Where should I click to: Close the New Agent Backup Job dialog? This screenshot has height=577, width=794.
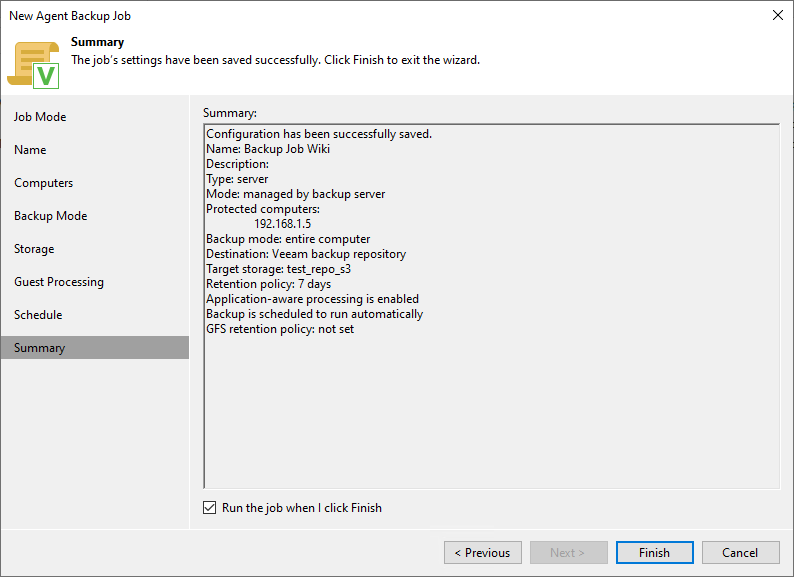click(x=778, y=15)
